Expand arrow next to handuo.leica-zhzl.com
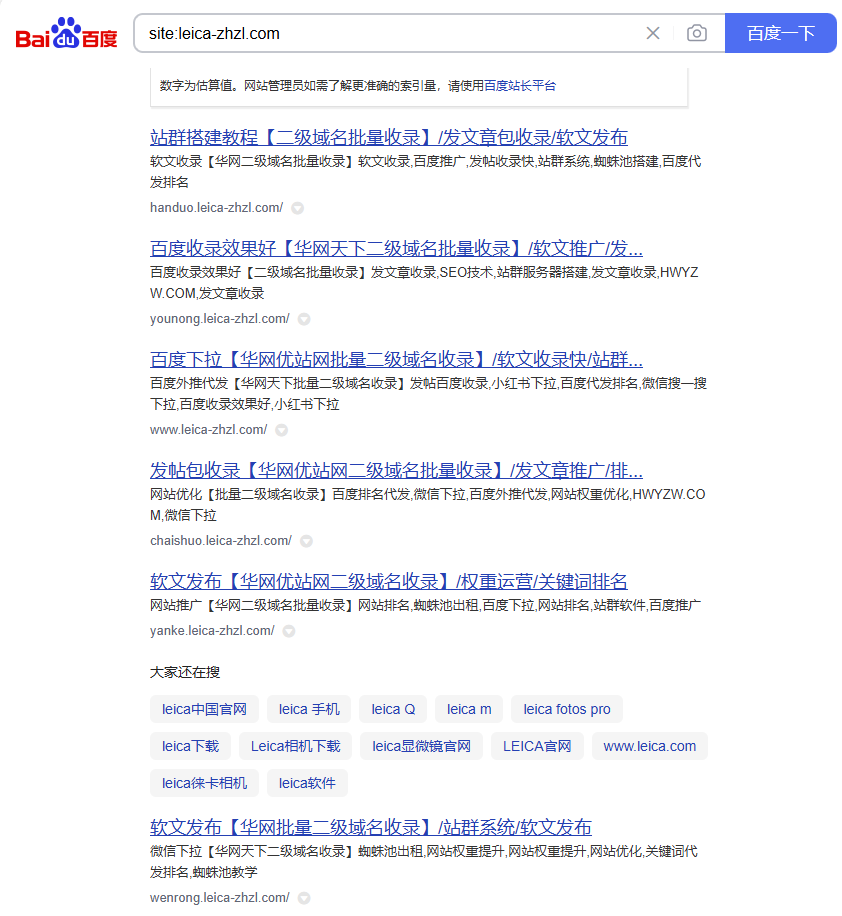 tap(297, 208)
